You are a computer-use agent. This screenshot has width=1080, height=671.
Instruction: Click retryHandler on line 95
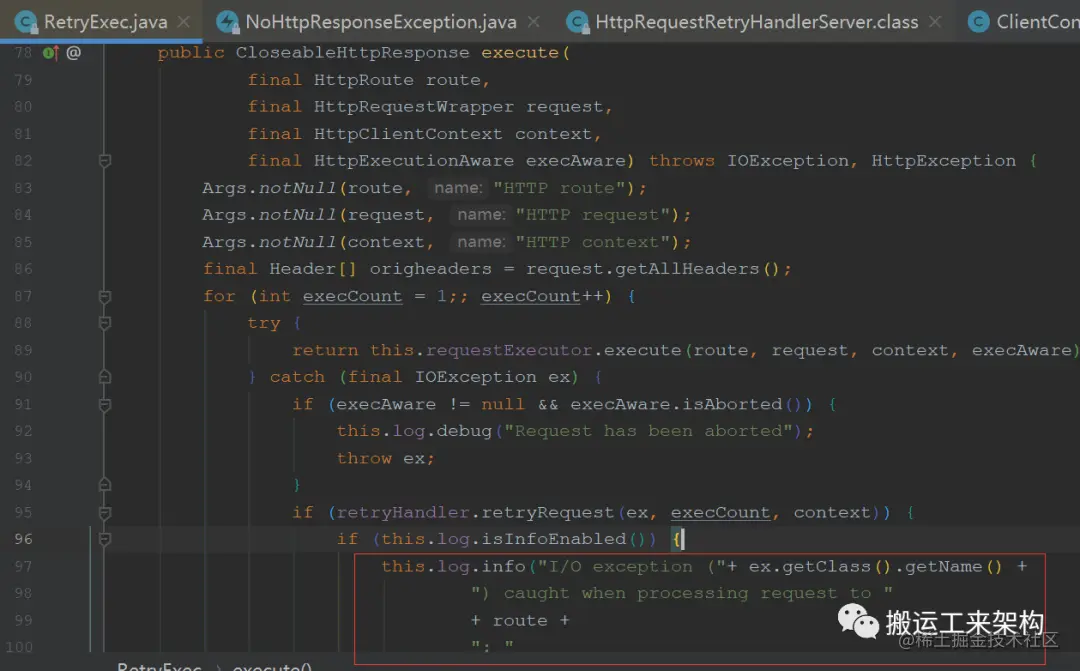coord(402,513)
